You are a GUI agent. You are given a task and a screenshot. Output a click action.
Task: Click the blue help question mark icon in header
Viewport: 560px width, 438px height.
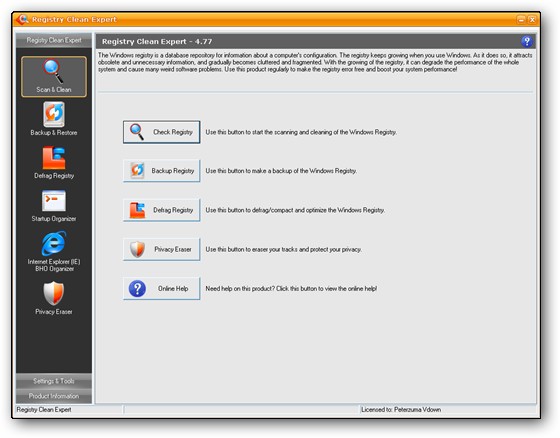pyautogui.click(x=526, y=41)
